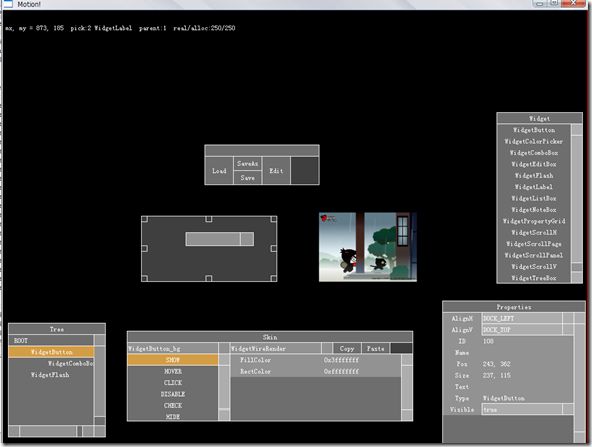592x447 pixels.
Task: Click the Load button
Action: pos(219,171)
